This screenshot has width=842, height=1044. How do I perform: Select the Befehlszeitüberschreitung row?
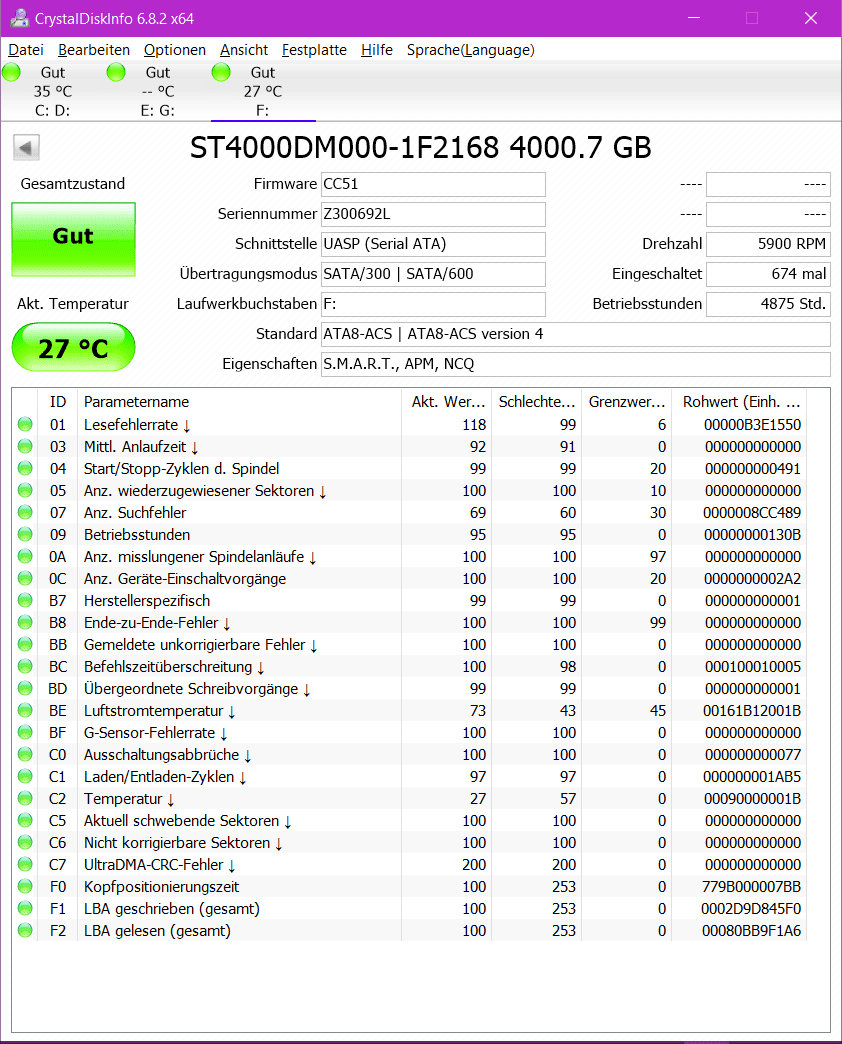409,666
